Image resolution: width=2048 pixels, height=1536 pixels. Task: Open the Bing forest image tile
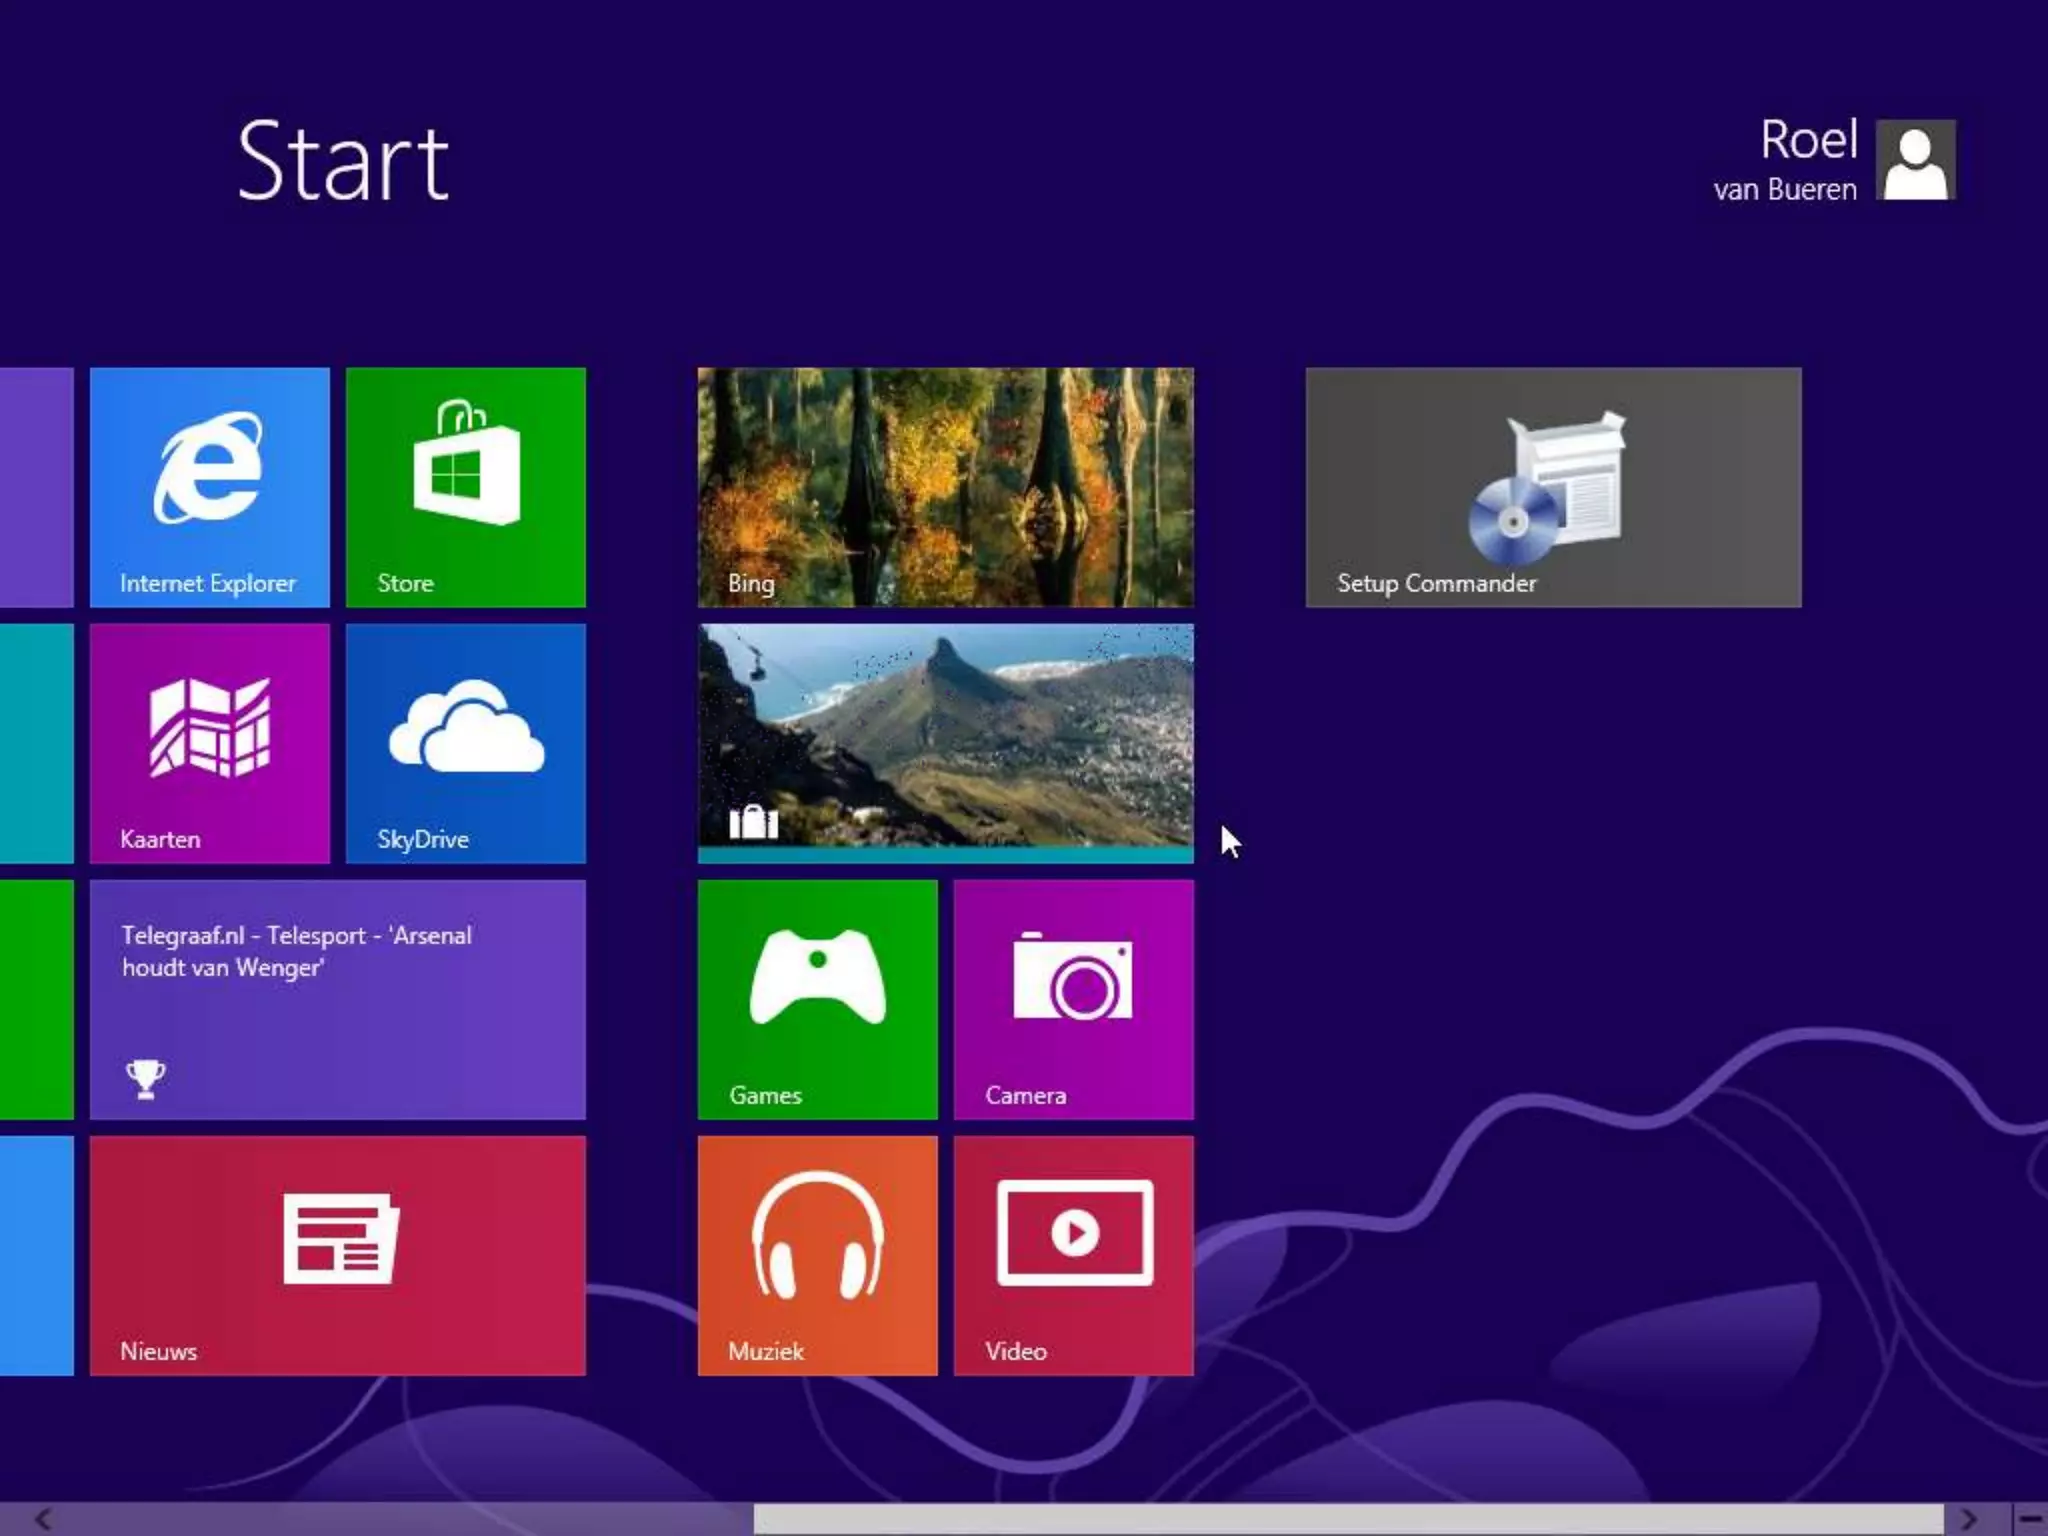[x=946, y=487]
